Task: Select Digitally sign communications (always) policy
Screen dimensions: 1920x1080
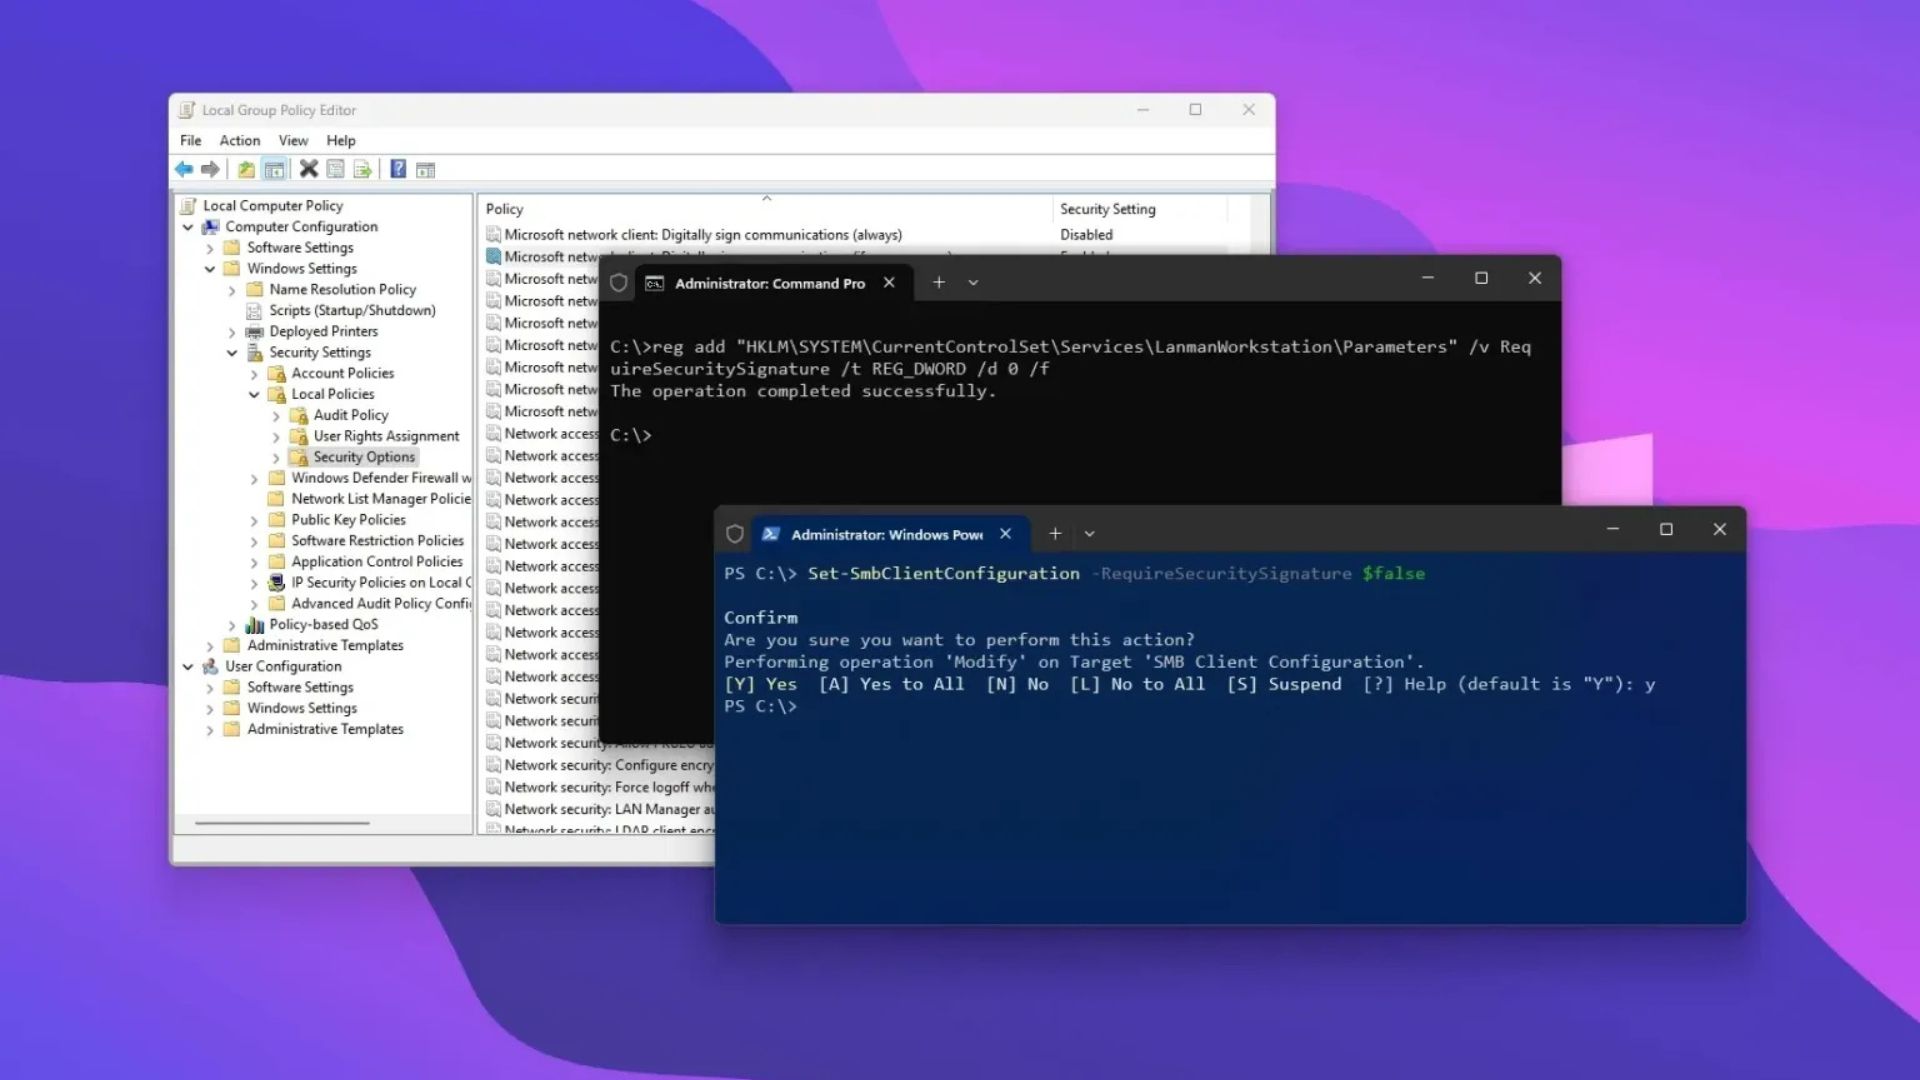Action: click(x=702, y=235)
